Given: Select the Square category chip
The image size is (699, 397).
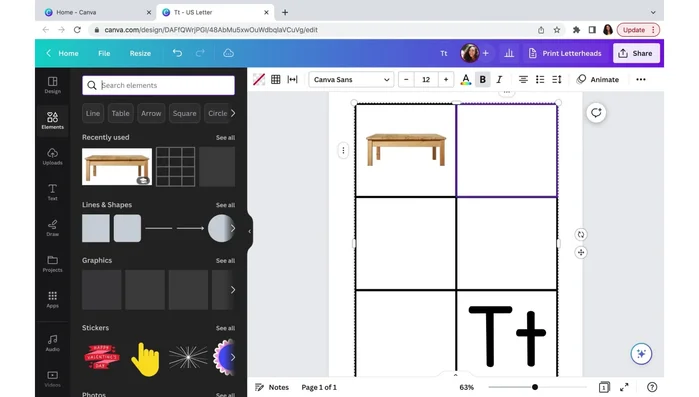Looking at the screenshot, I should (185, 113).
